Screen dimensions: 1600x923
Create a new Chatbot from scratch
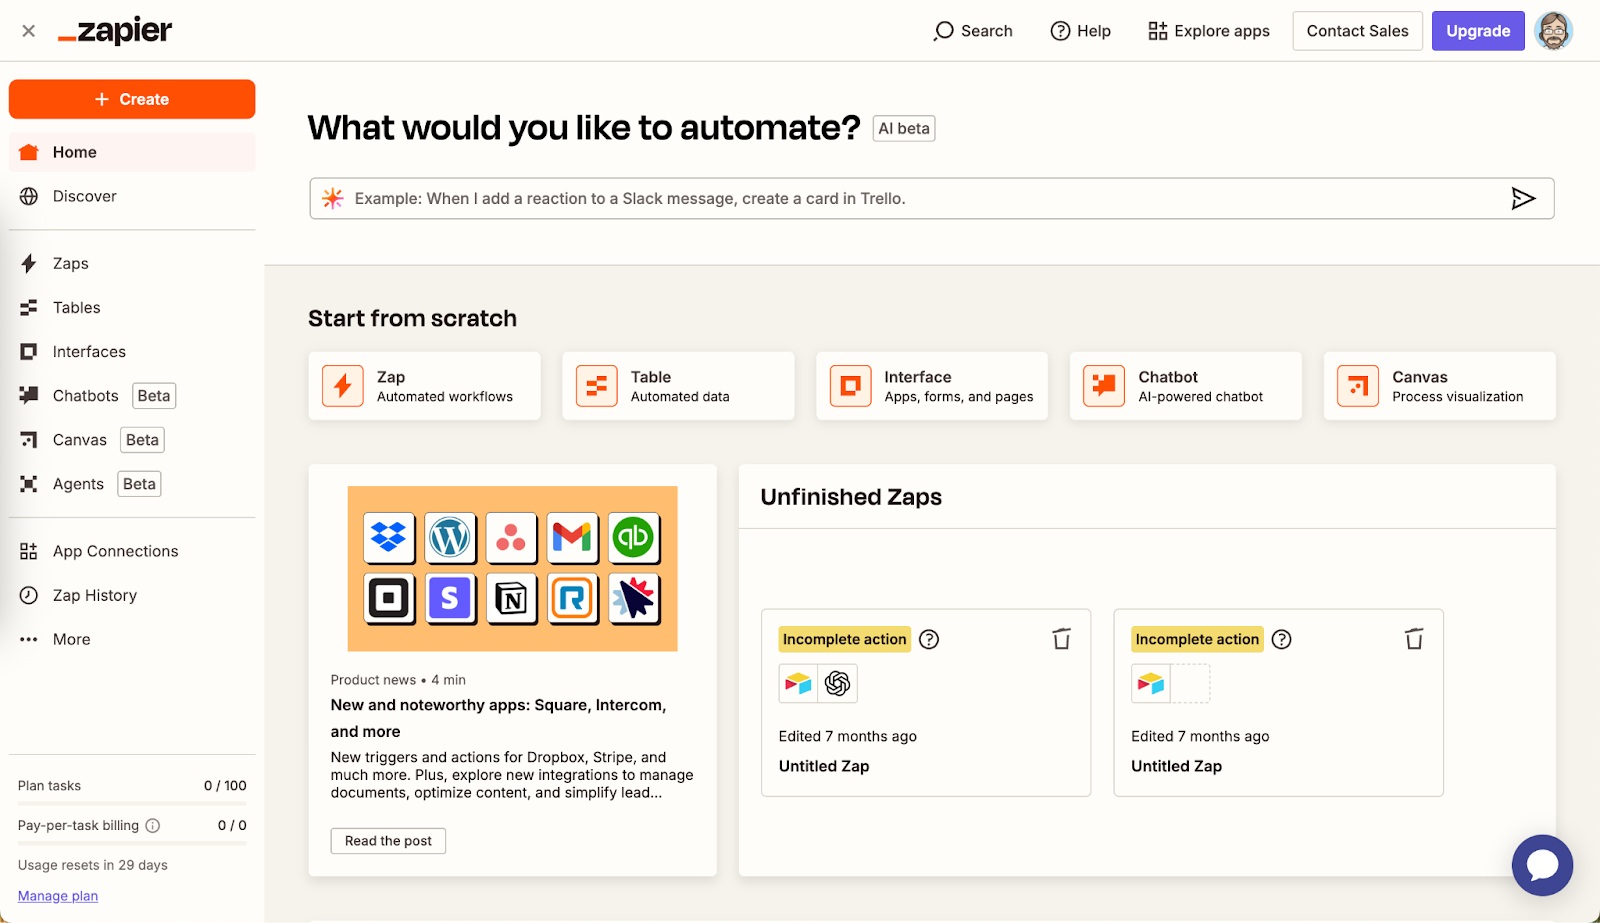[1186, 386]
